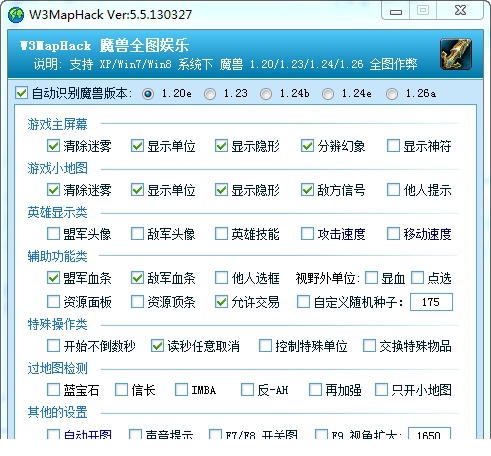Viewport: 491px width, 456px height.
Task: Choose the 1.26a version option
Action: click(x=392, y=94)
